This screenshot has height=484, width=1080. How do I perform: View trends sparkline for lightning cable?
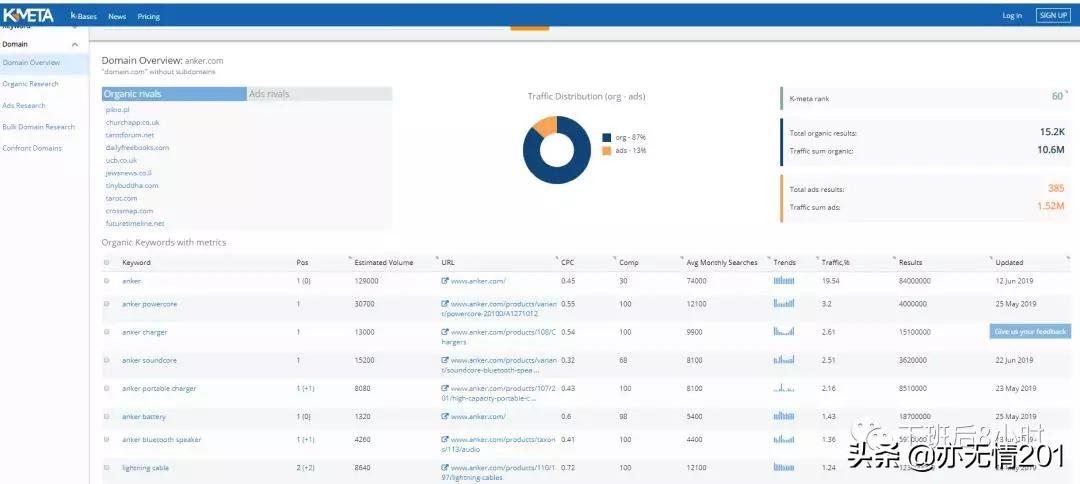pyautogui.click(x=784, y=467)
